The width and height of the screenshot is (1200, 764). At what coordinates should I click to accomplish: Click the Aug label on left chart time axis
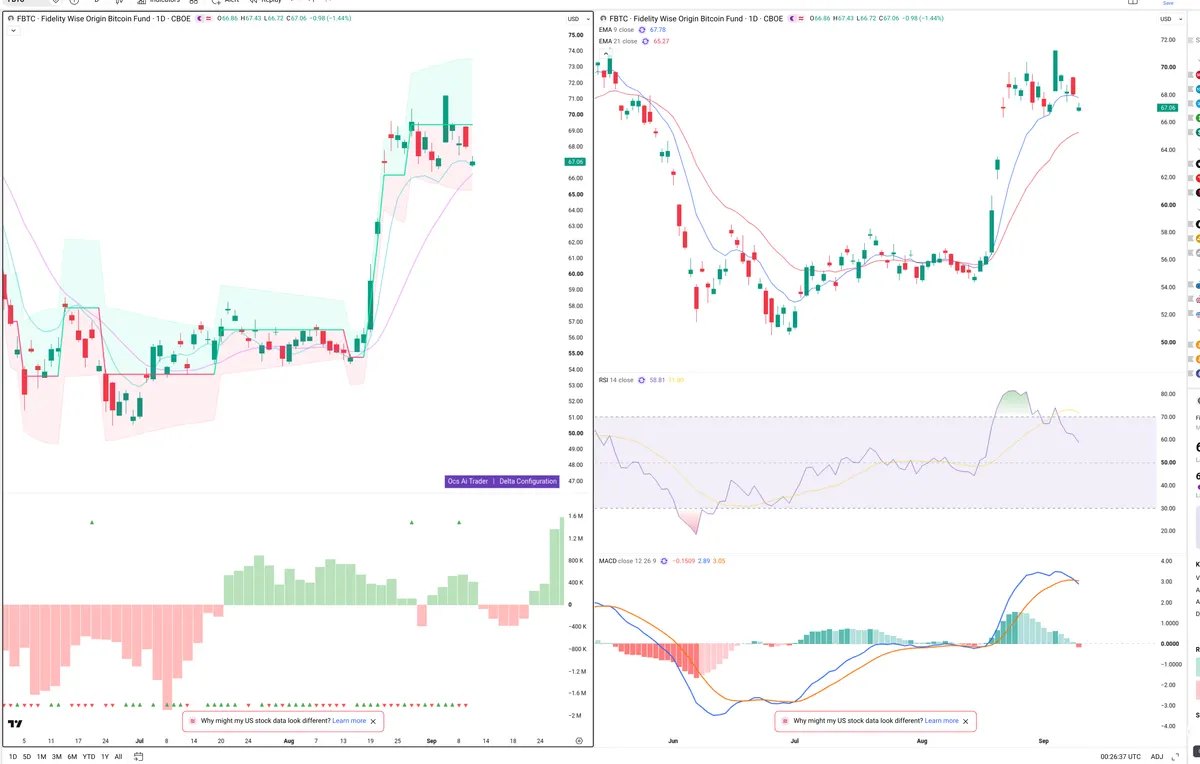(x=289, y=742)
